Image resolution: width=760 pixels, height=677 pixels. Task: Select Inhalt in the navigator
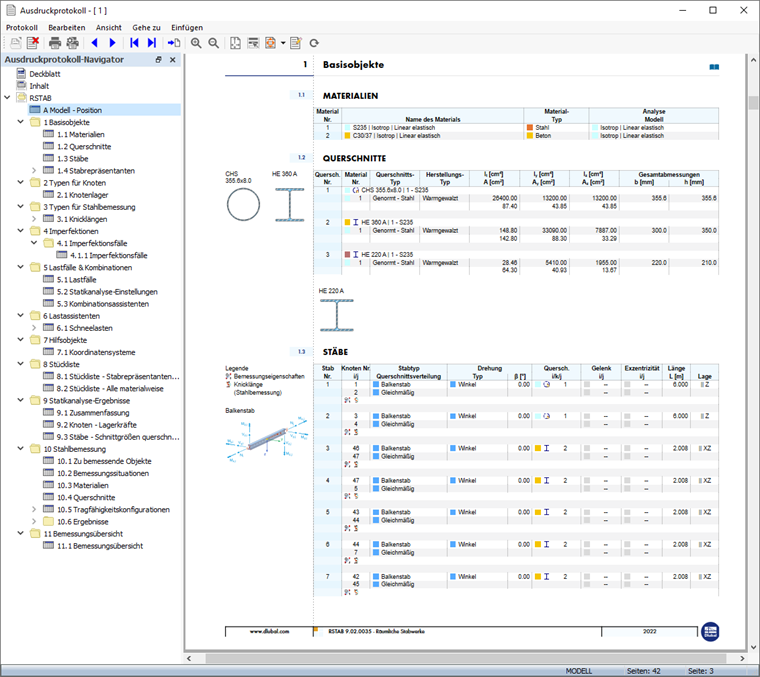[39, 86]
